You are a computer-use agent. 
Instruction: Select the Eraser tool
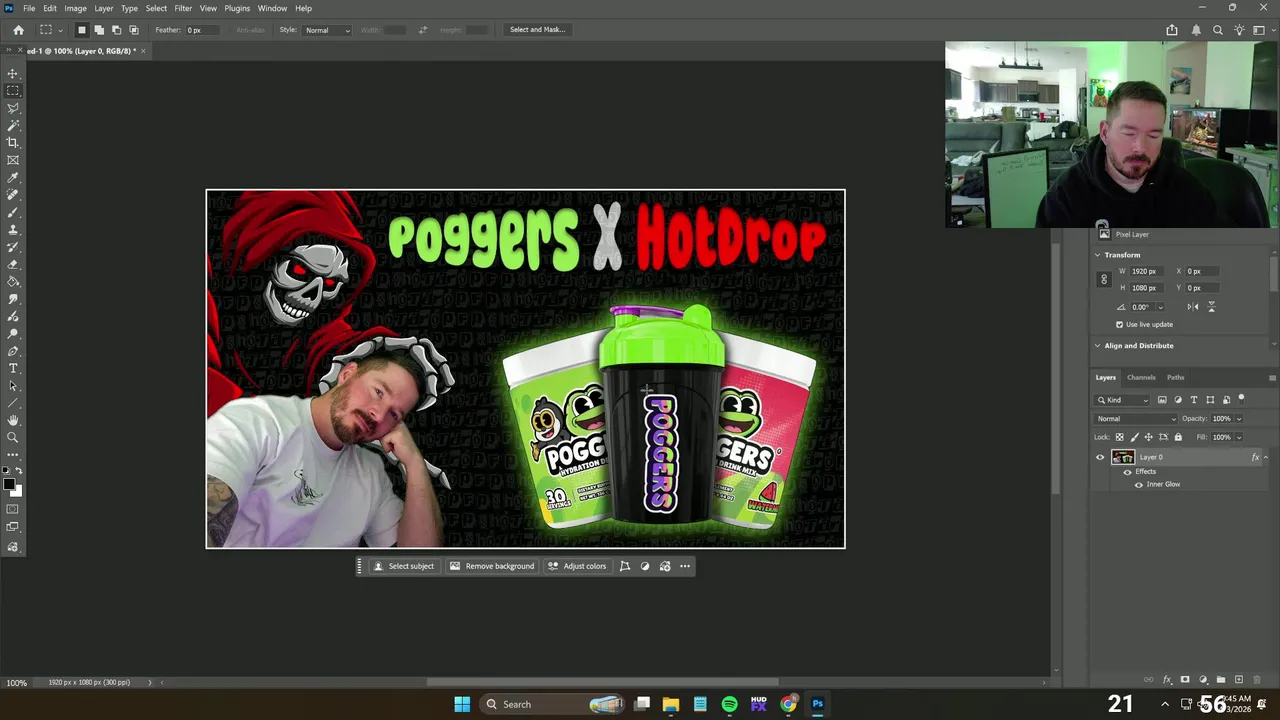(x=13, y=264)
